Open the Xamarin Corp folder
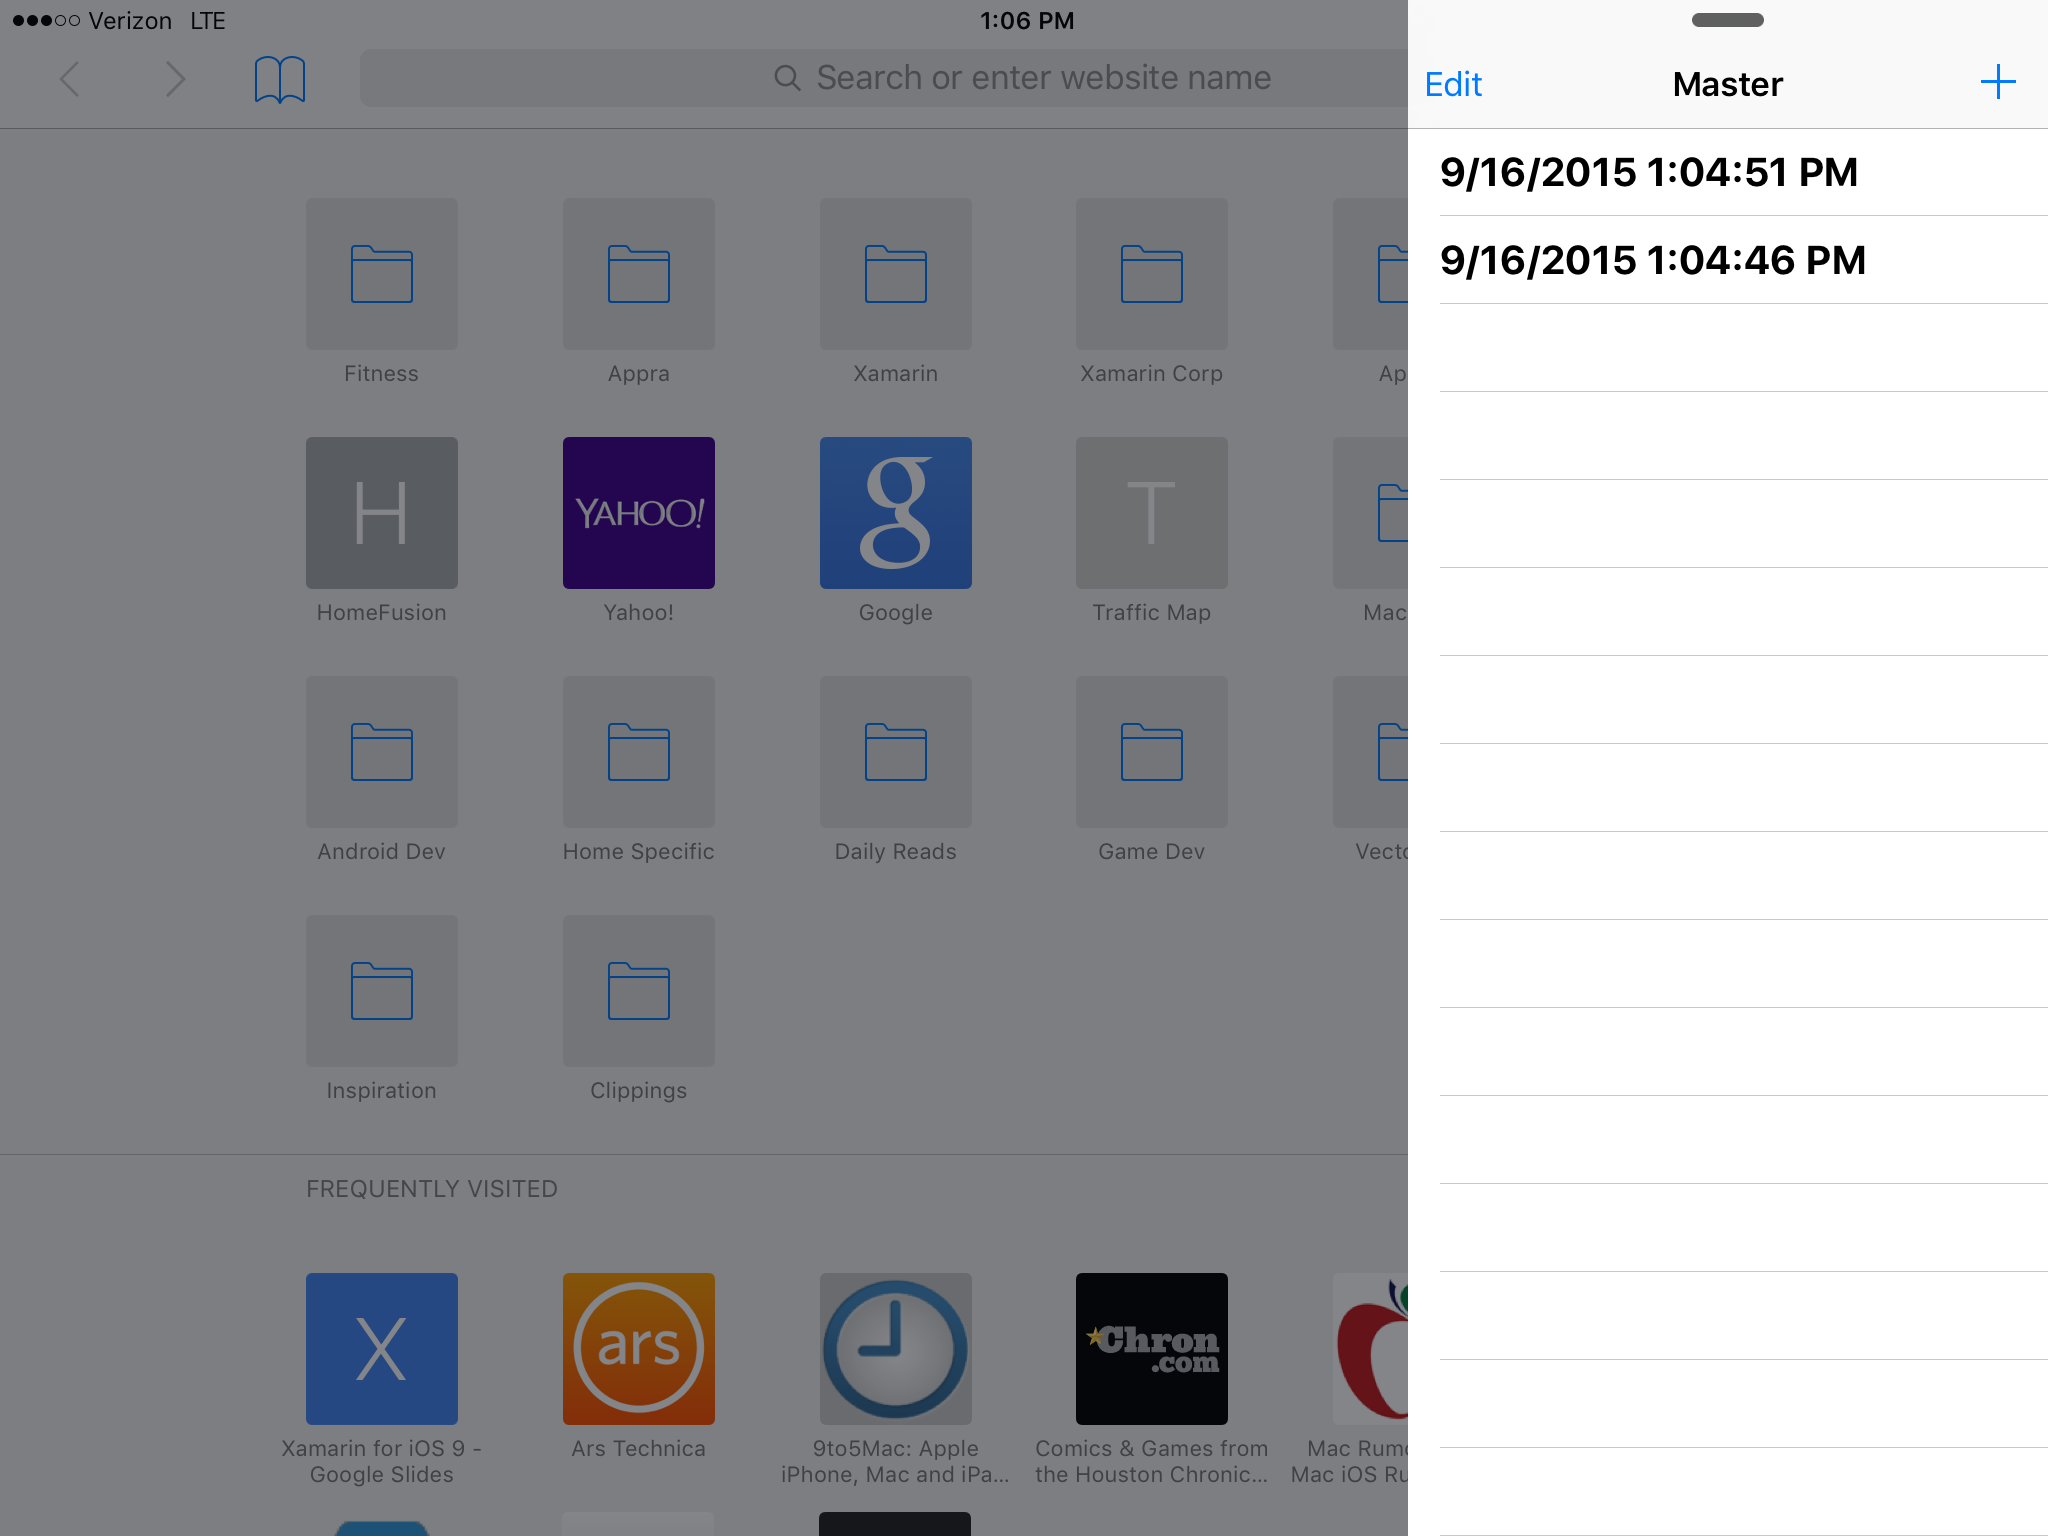2048x1536 pixels. tap(1151, 274)
